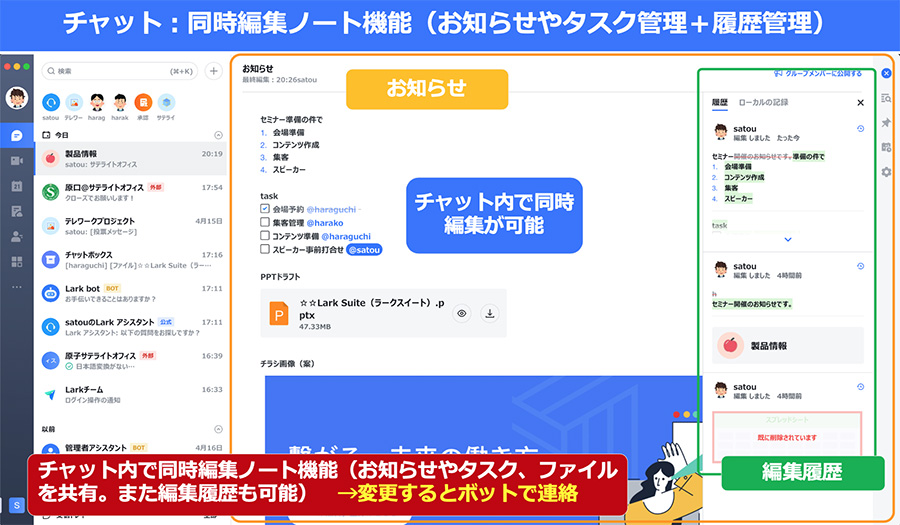Restore the latest satou history version

coord(860,129)
